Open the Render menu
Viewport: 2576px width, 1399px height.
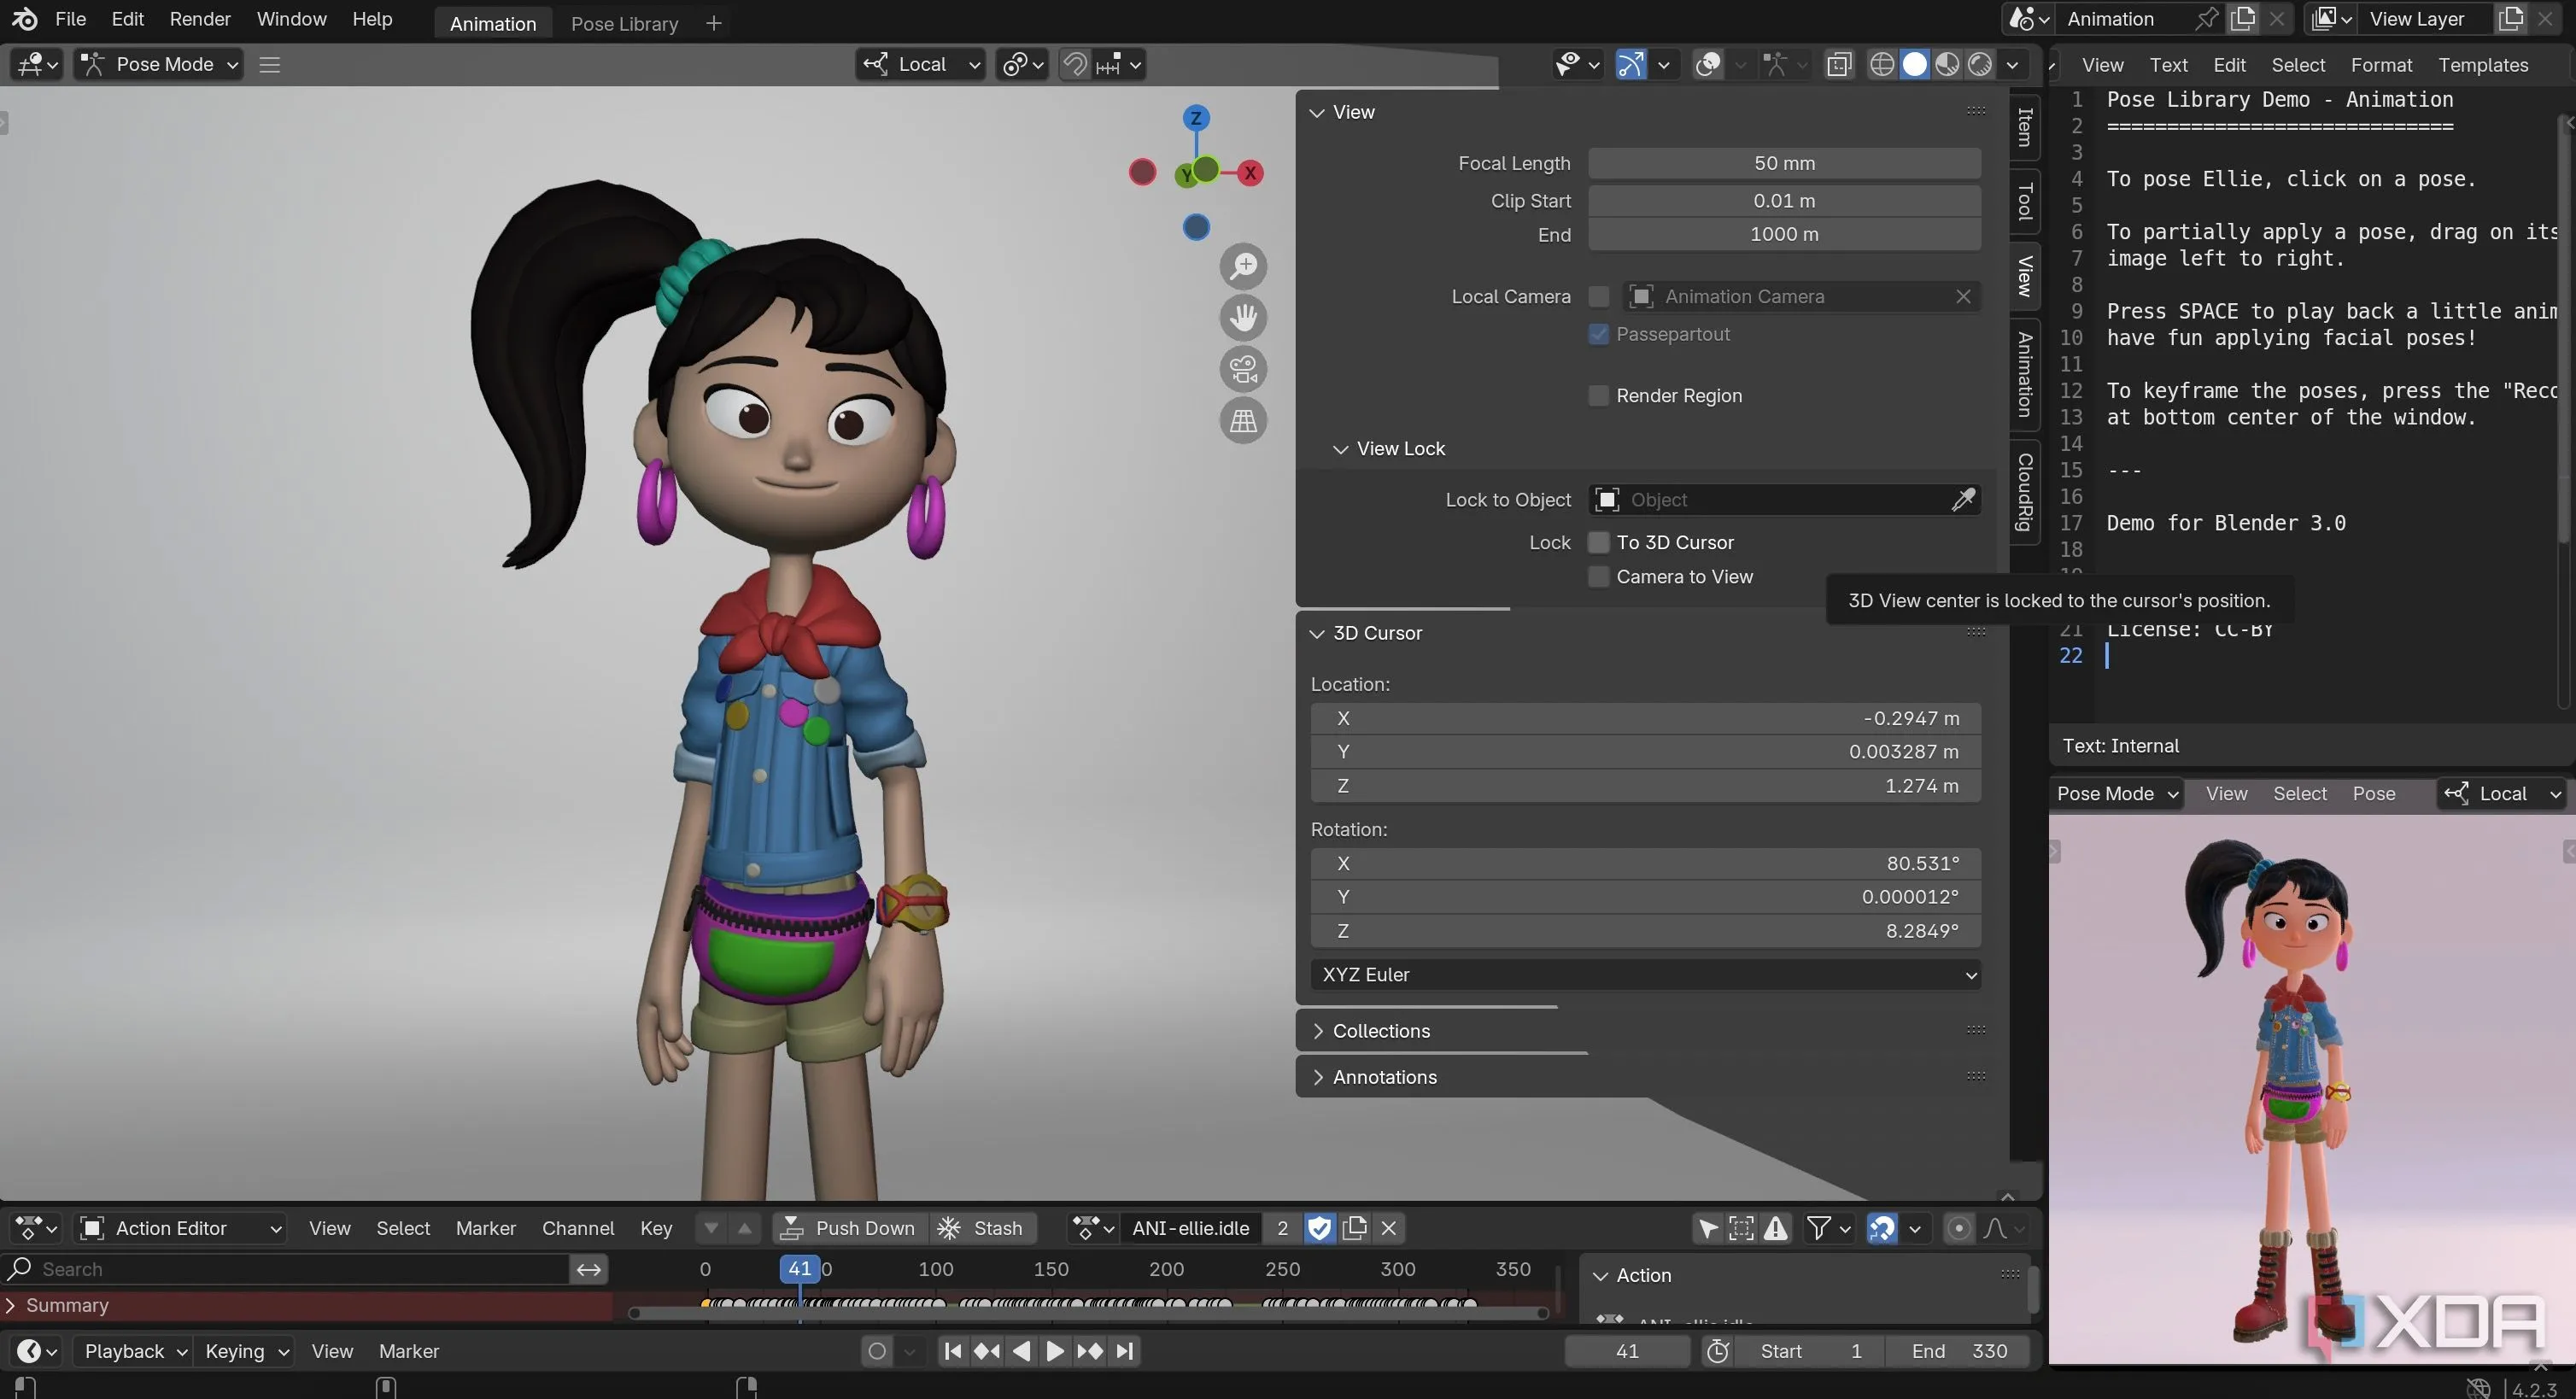coord(200,19)
